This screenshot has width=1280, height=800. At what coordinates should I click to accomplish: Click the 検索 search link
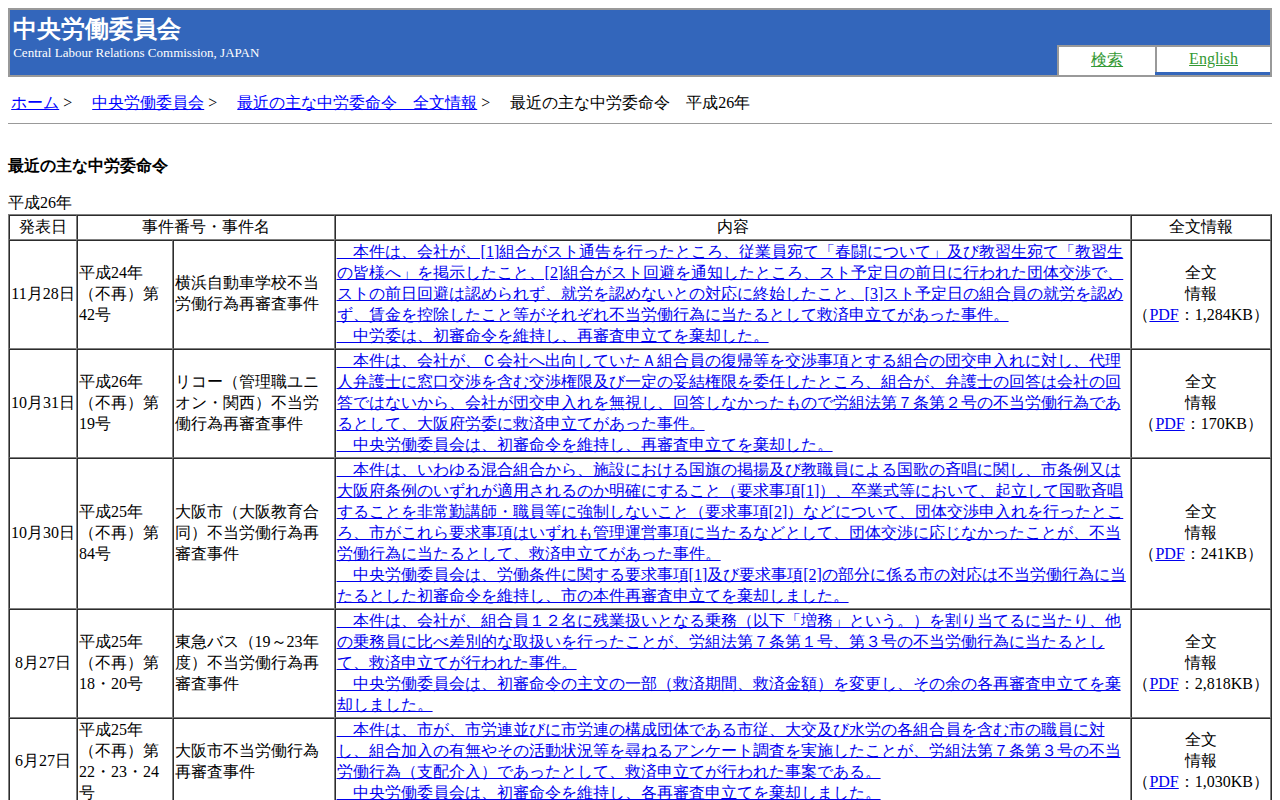point(1106,60)
